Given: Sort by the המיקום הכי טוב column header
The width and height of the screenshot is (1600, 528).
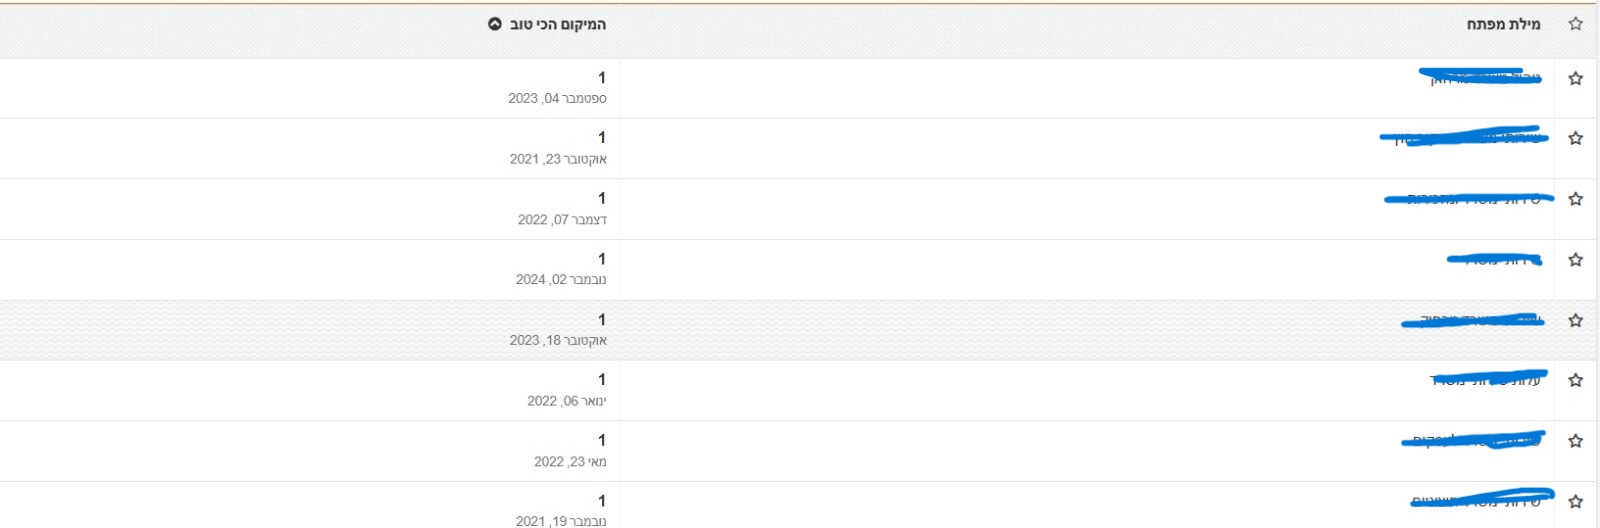Looking at the screenshot, I should (x=558, y=24).
